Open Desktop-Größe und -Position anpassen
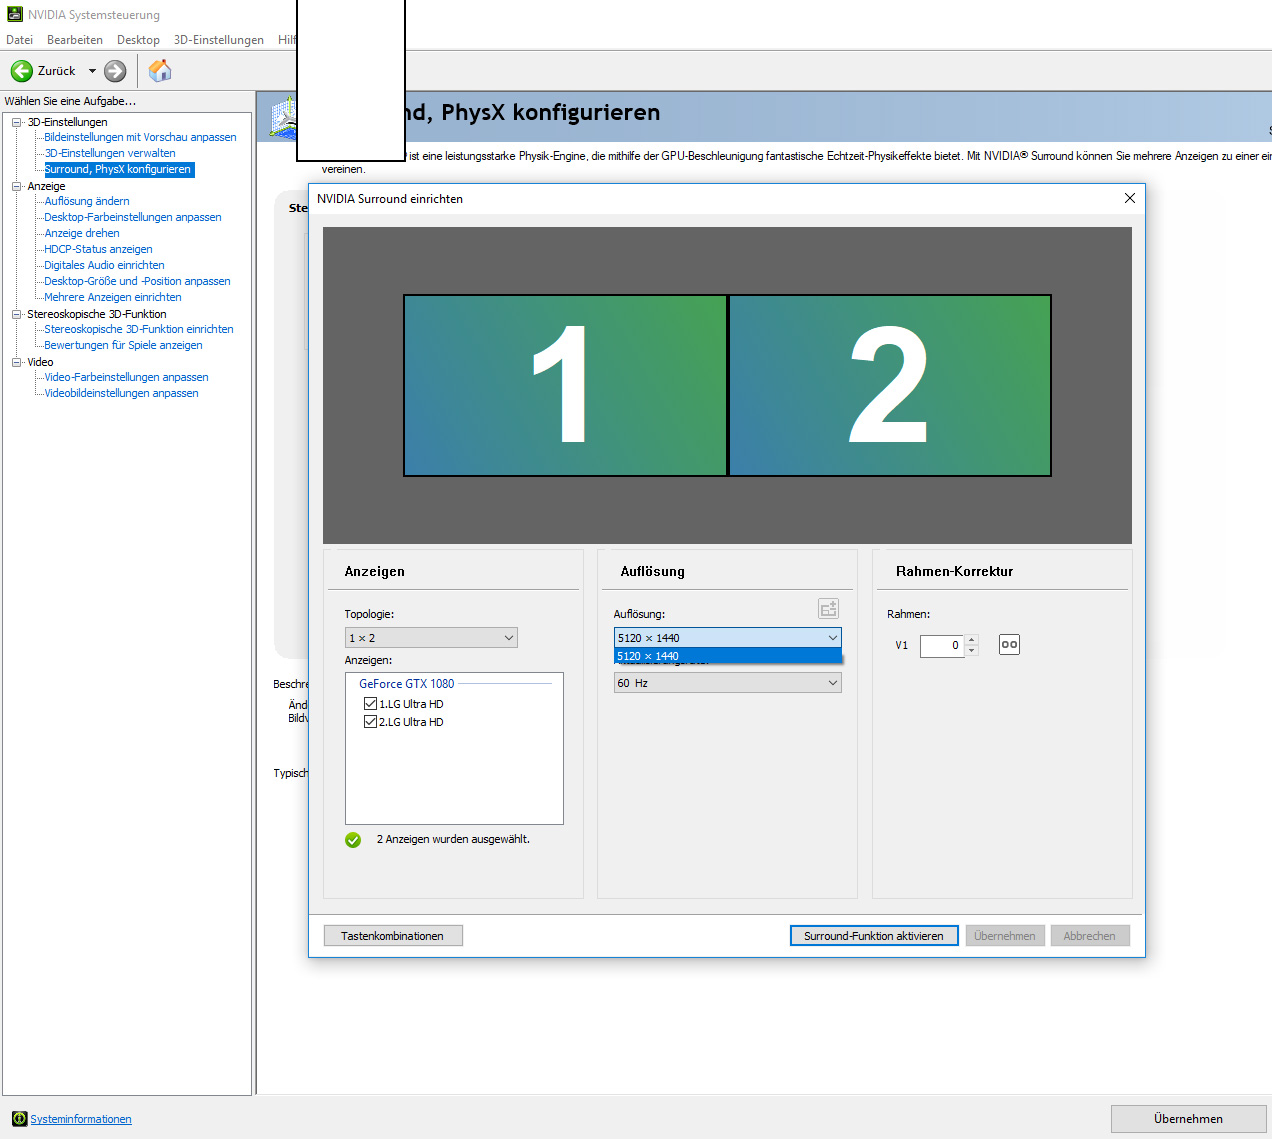The height and width of the screenshot is (1139, 1272). (x=137, y=281)
